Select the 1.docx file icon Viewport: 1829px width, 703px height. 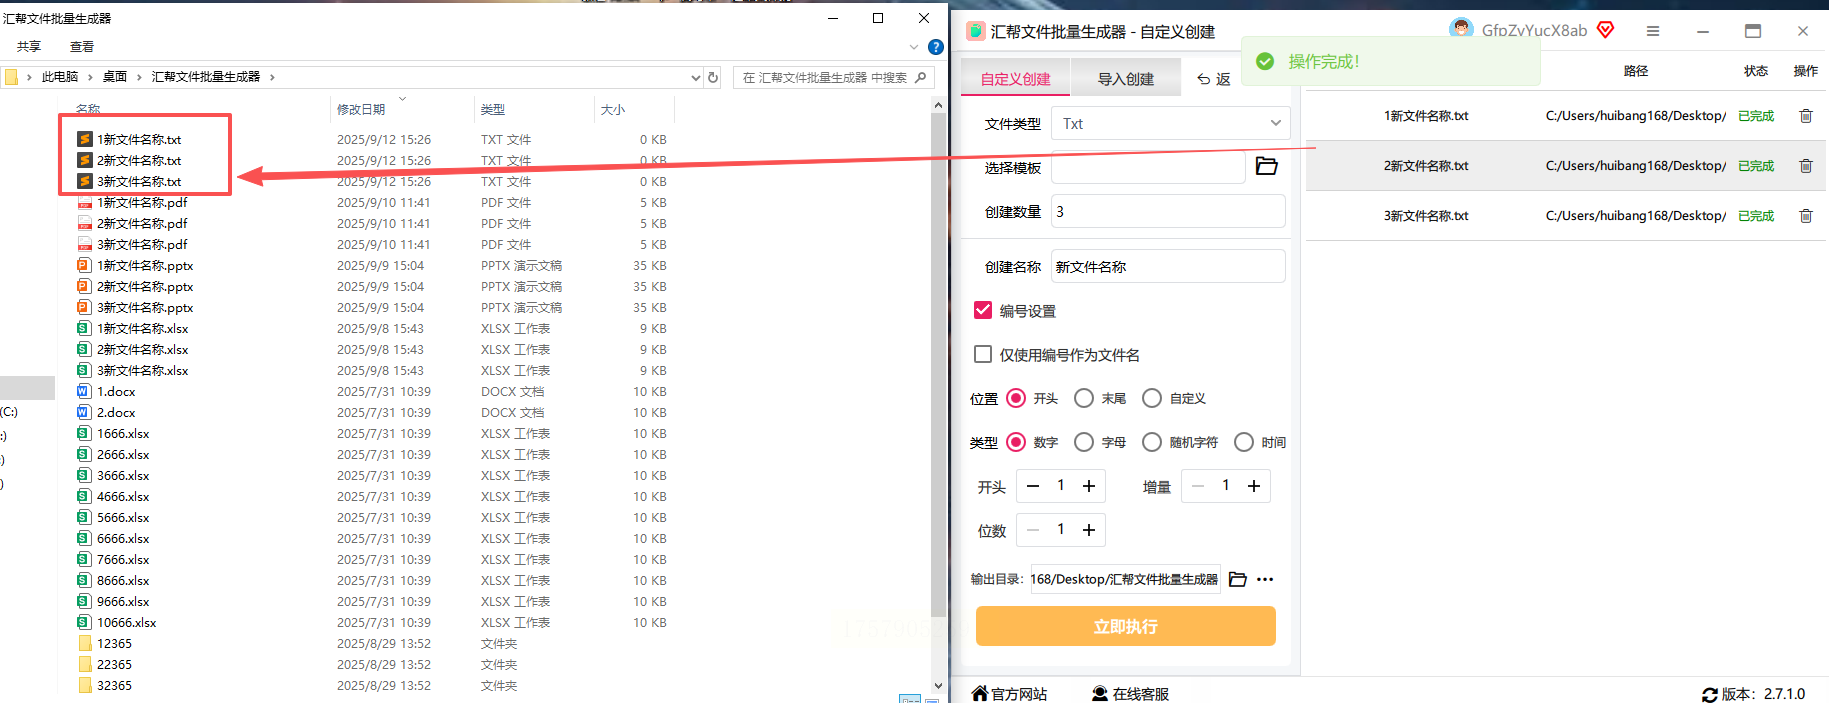[85, 391]
